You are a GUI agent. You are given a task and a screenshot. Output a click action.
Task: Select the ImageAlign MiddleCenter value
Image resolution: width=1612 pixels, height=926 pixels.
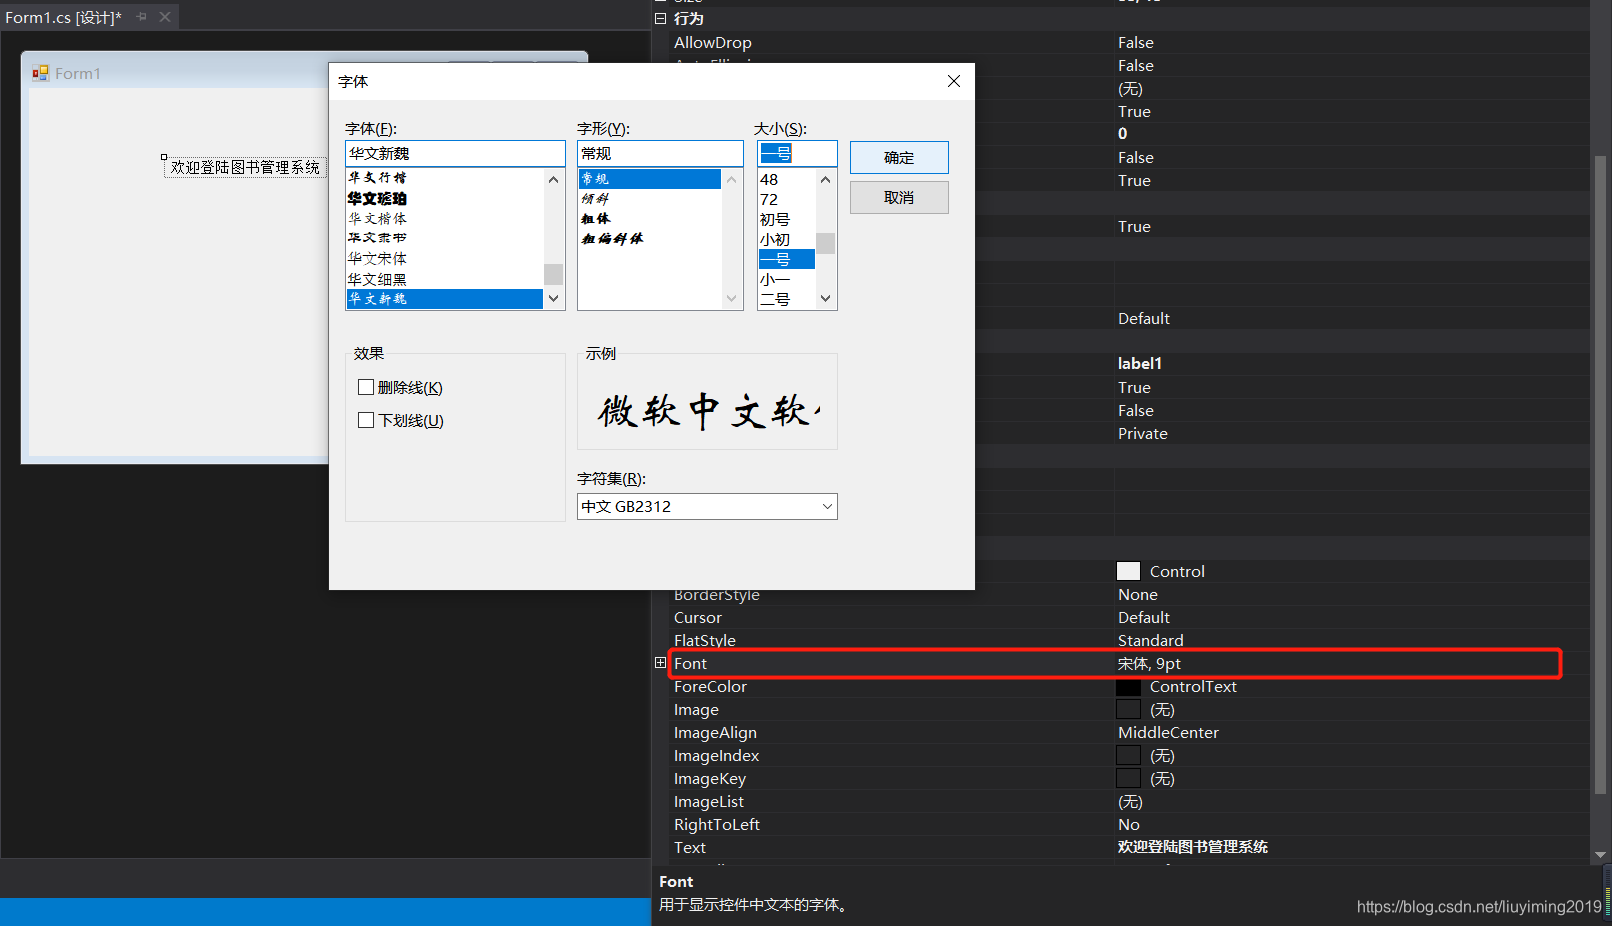[1168, 732]
